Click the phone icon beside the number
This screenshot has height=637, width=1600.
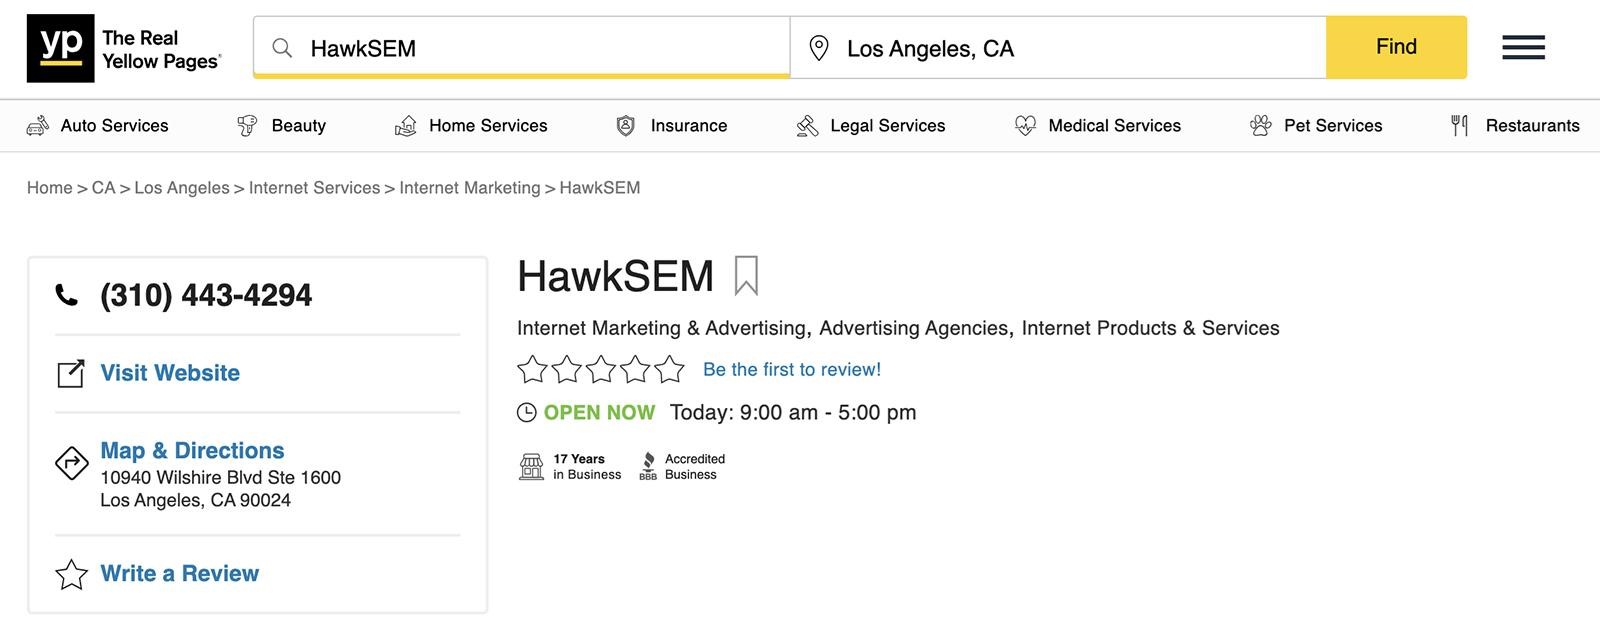pyautogui.click(x=66, y=295)
